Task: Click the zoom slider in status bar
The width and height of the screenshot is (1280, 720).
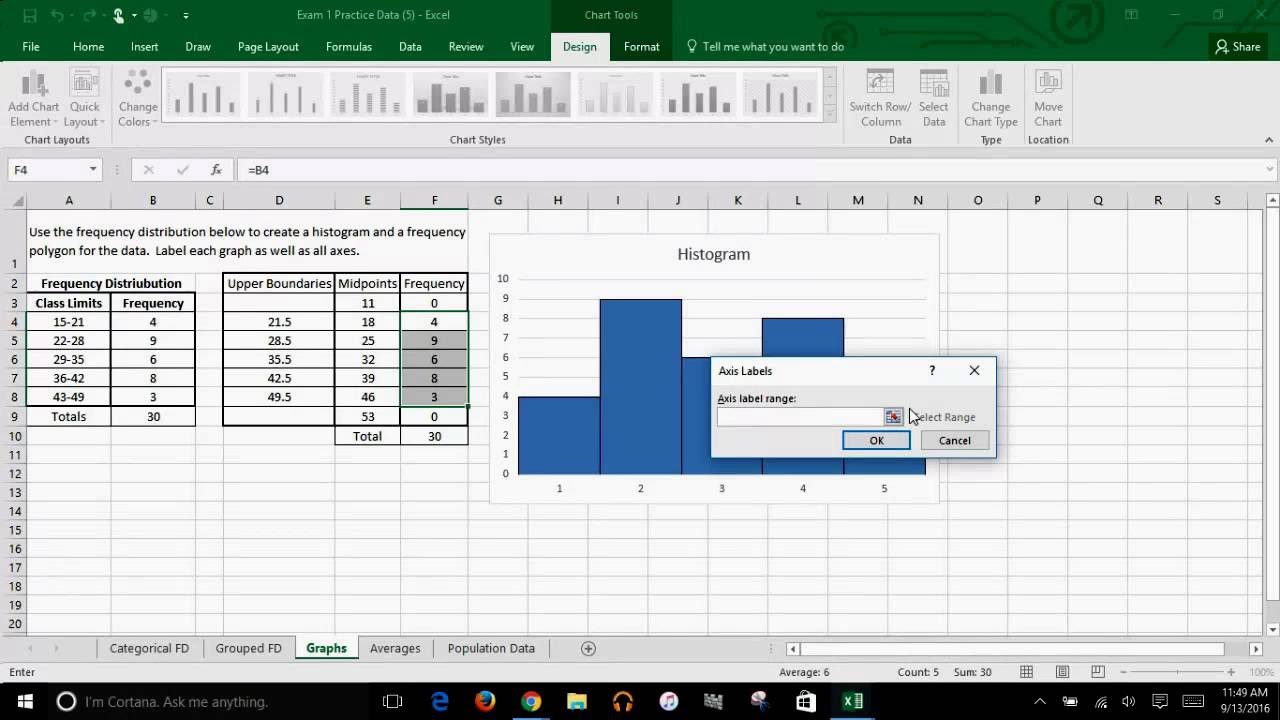Action: [1178, 672]
